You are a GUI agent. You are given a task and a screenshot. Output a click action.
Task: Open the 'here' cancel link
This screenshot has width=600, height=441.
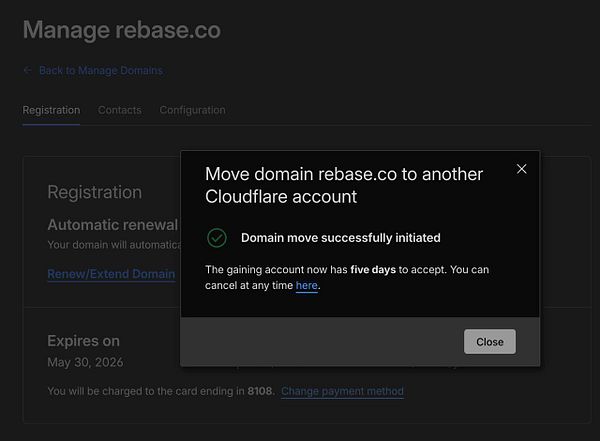(307, 286)
